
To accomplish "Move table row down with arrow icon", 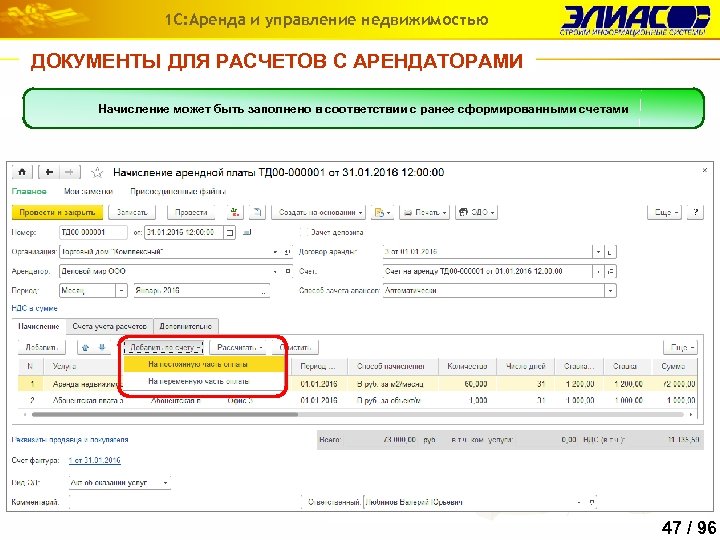I will point(102,348).
